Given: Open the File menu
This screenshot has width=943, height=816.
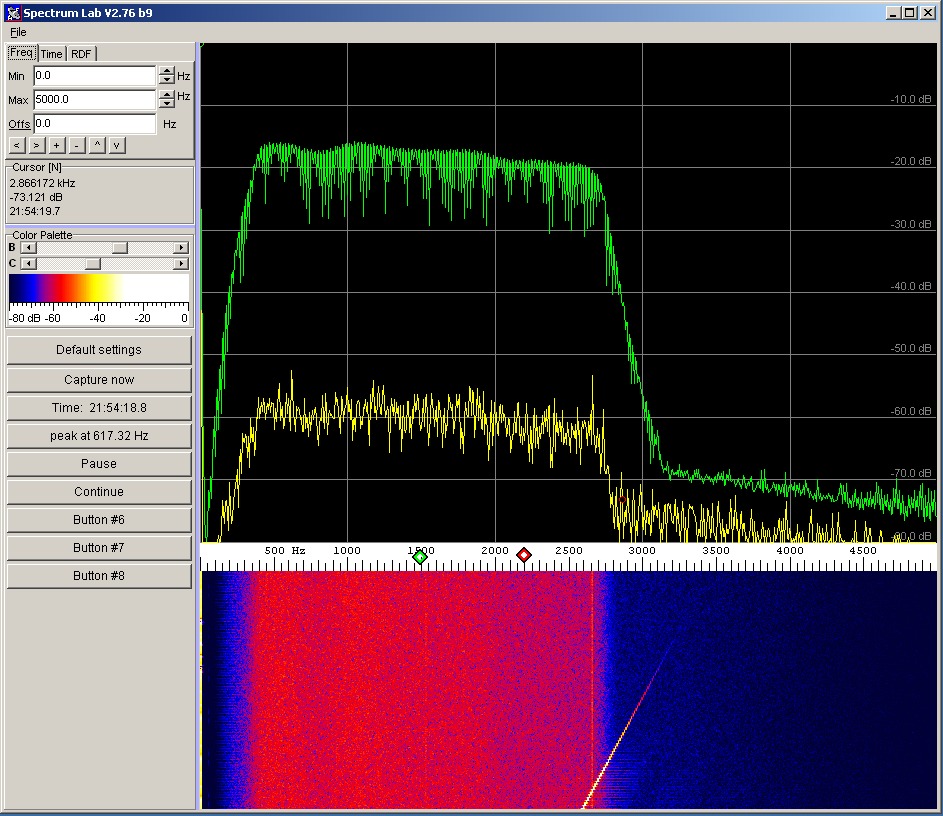Looking at the screenshot, I should 18,32.
